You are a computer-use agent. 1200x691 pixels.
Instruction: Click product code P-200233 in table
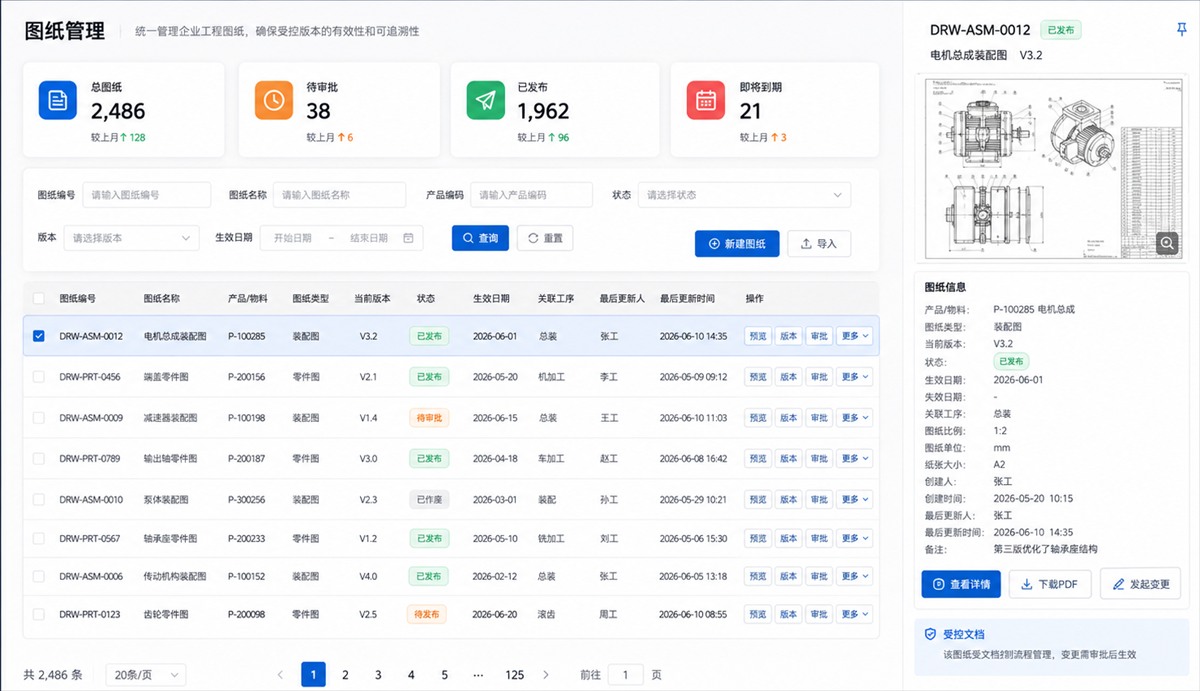click(247, 538)
